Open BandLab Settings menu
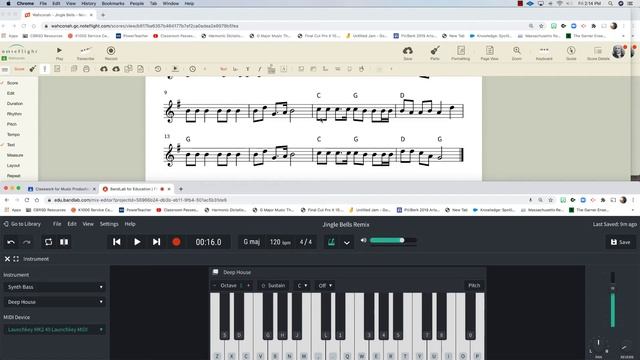 (x=109, y=224)
